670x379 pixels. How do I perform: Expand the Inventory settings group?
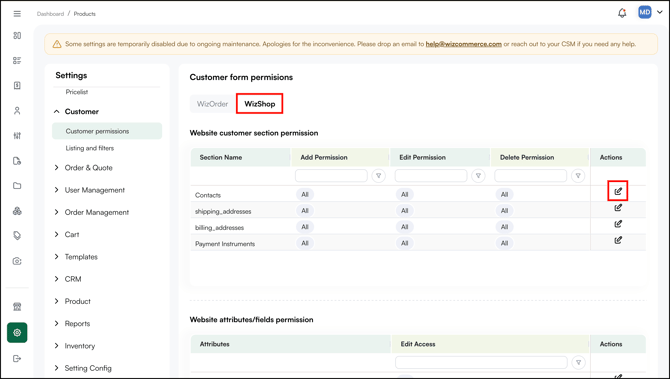(x=56, y=346)
